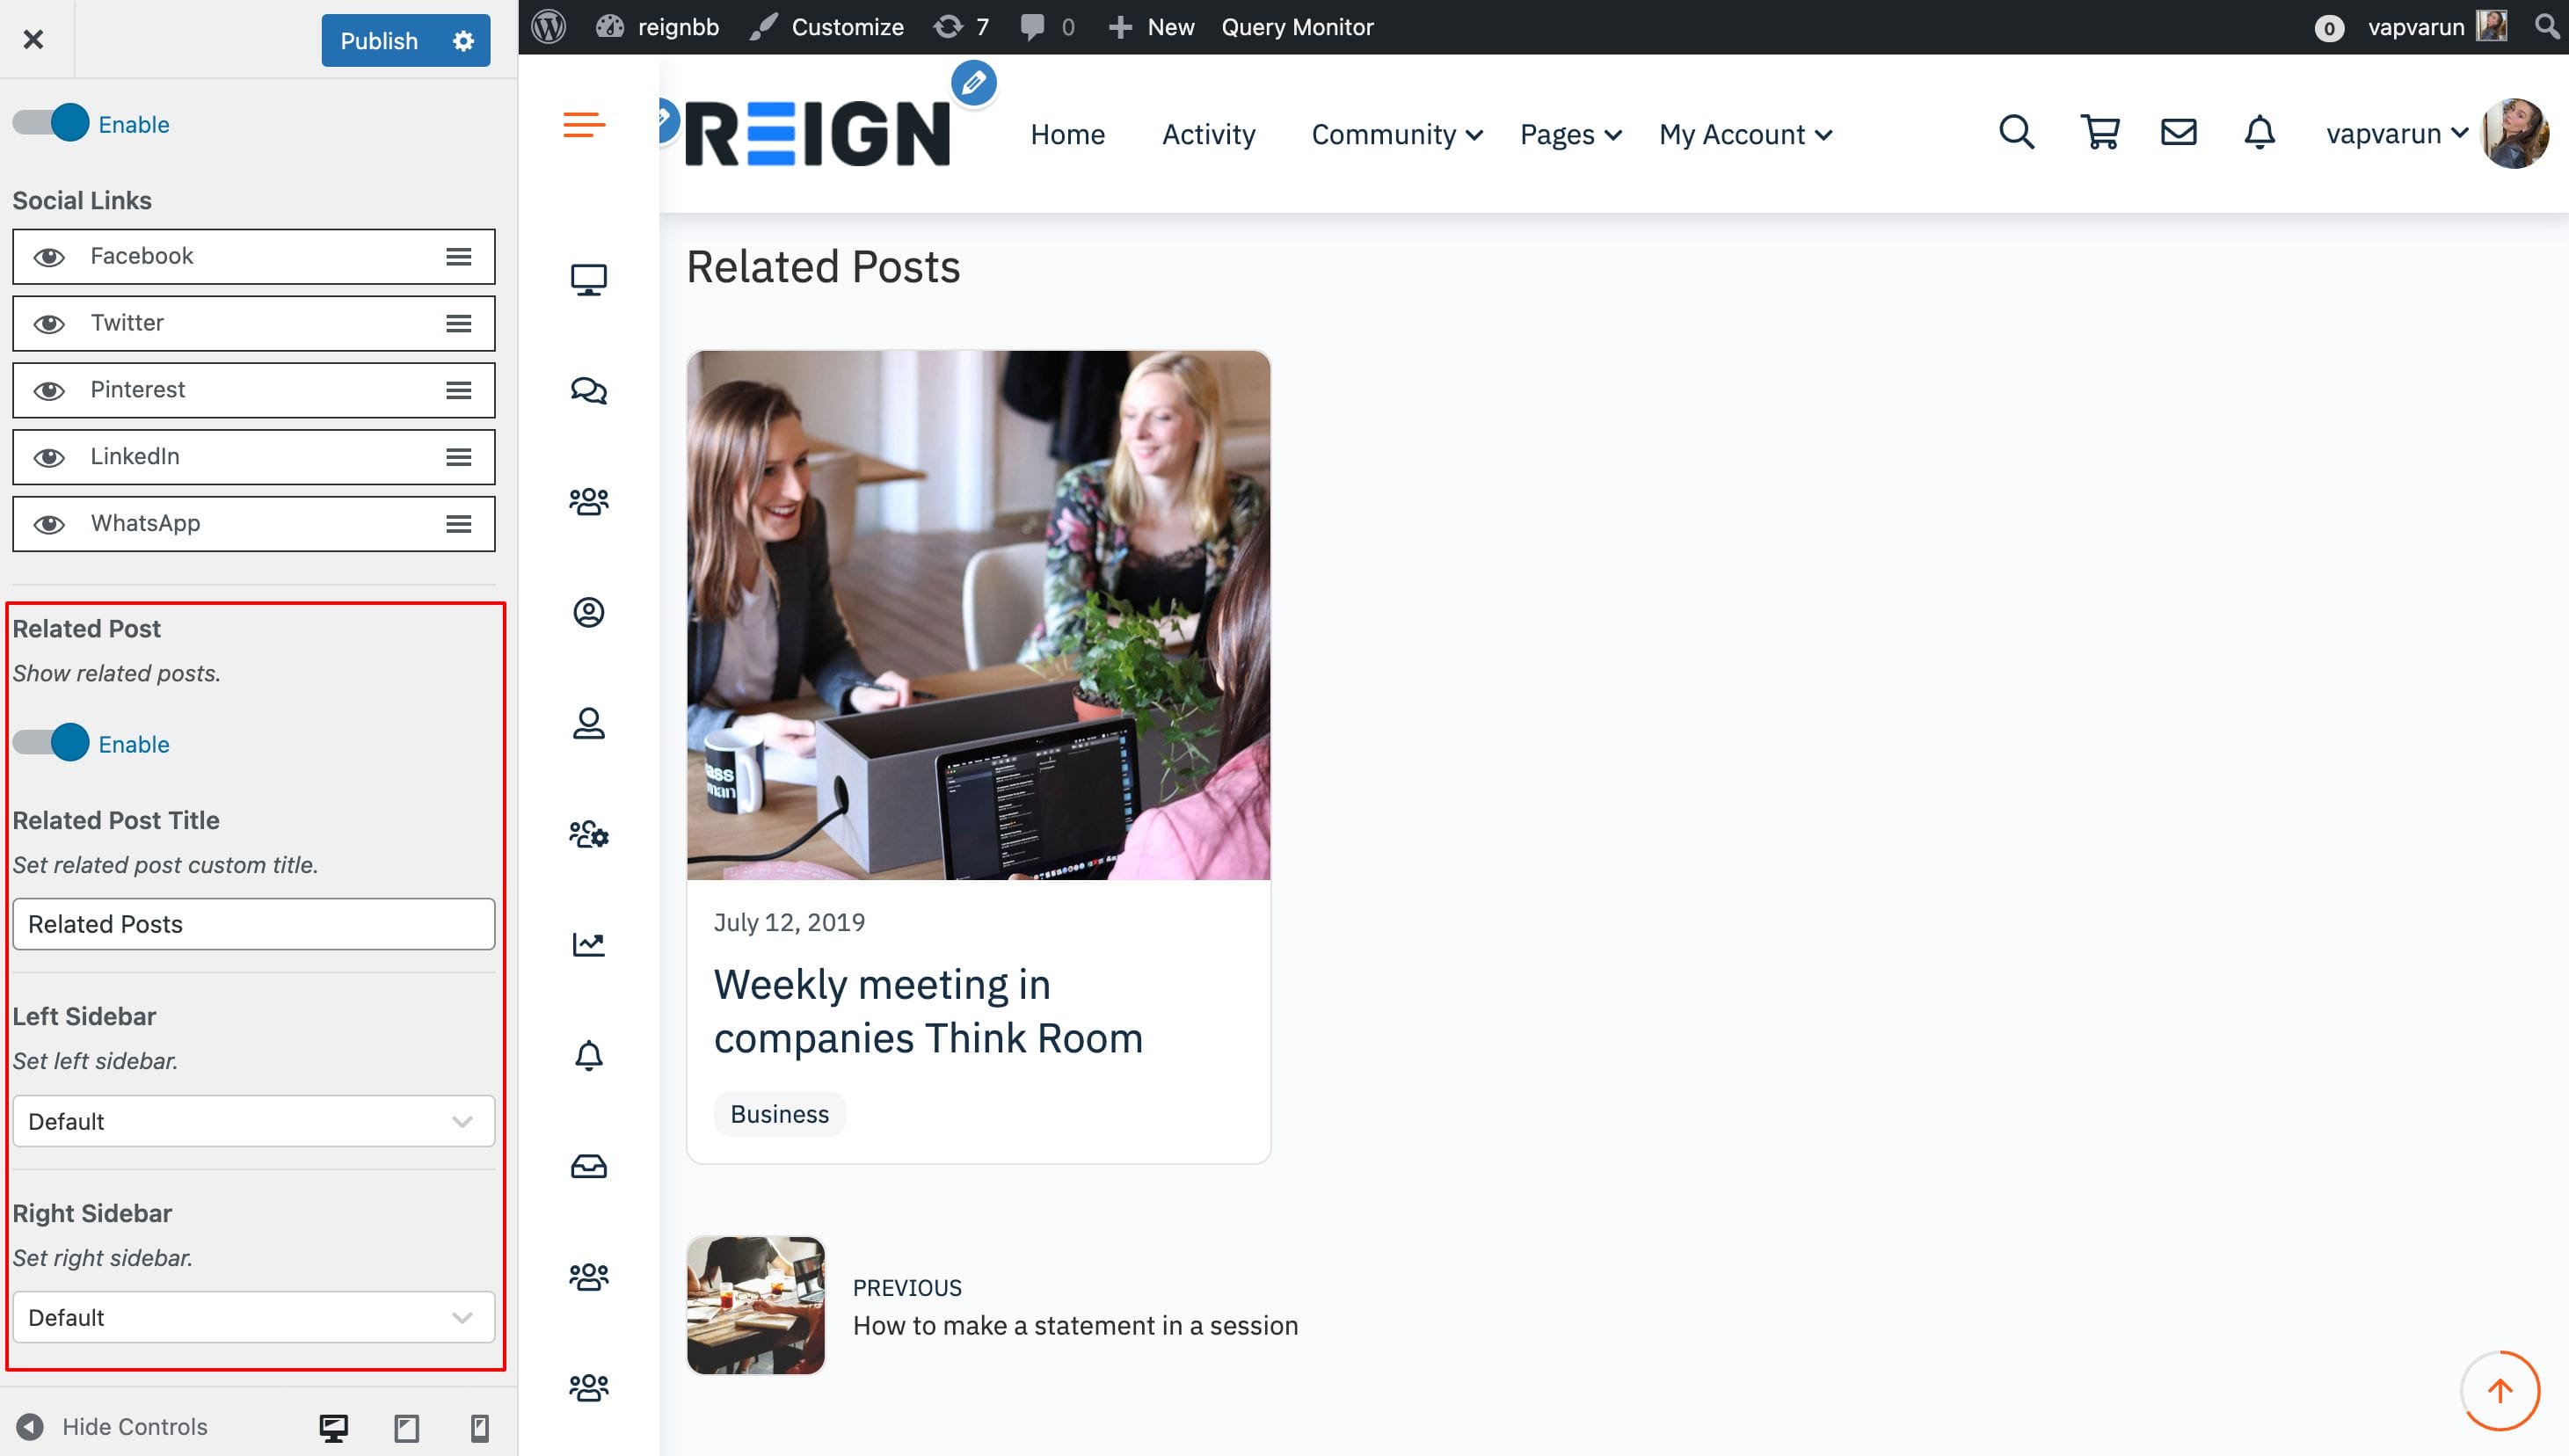Click the Related Post Title input
Viewport: 2569px width, 1456px height.
pyautogui.click(x=253, y=924)
